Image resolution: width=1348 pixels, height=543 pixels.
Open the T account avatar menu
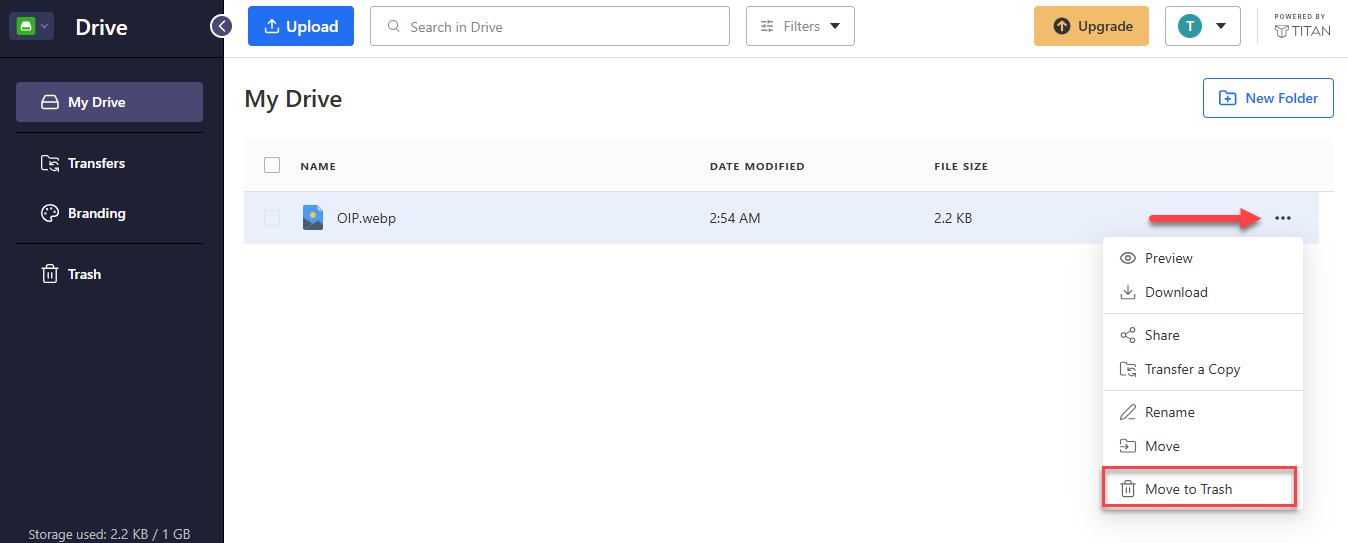[1203, 26]
